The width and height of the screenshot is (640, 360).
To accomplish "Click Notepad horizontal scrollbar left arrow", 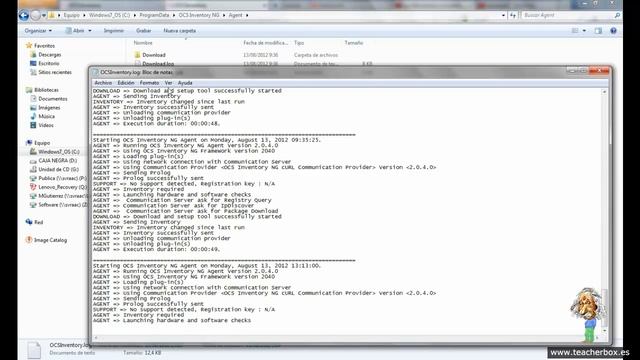I will [x=96, y=338].
